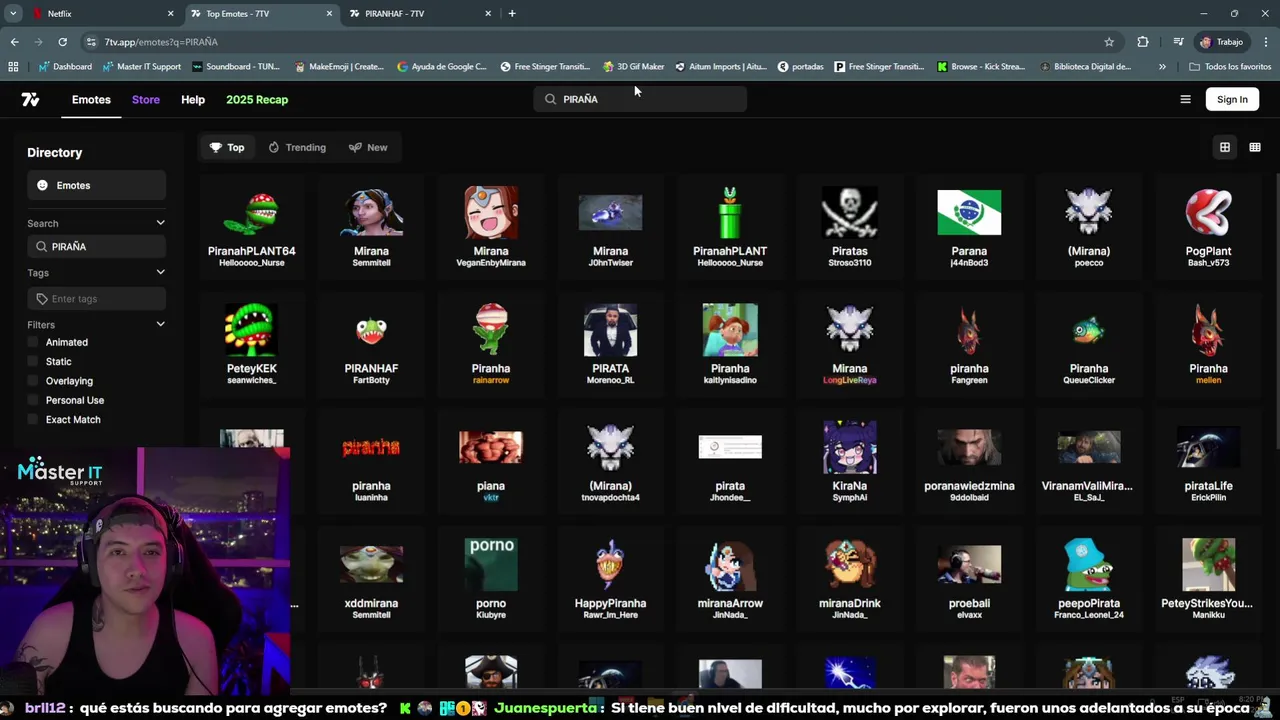Collapse the Filters section chevron
The width and height of the screenshot is (1280, 720).
[160, 324]
